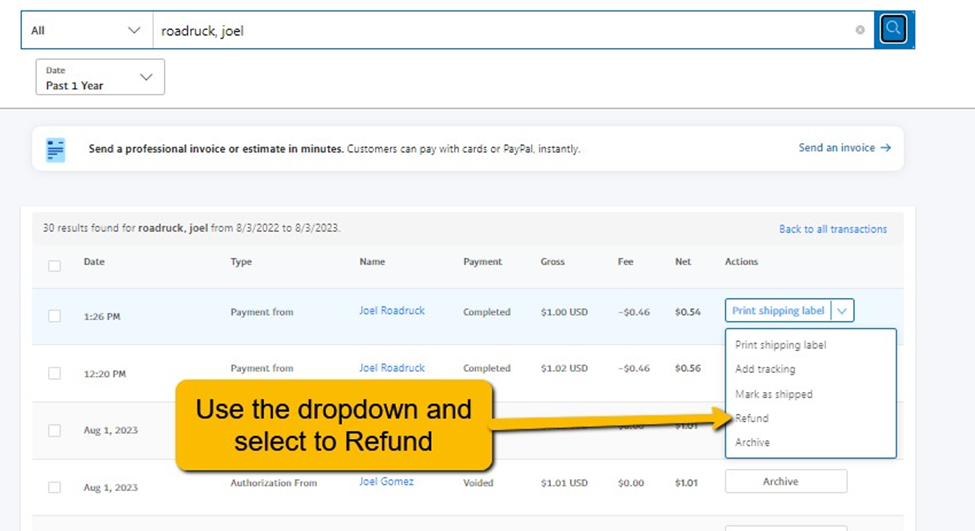975x531 pixels.
Task: Click the Date column header
Action: coord(94,262)
